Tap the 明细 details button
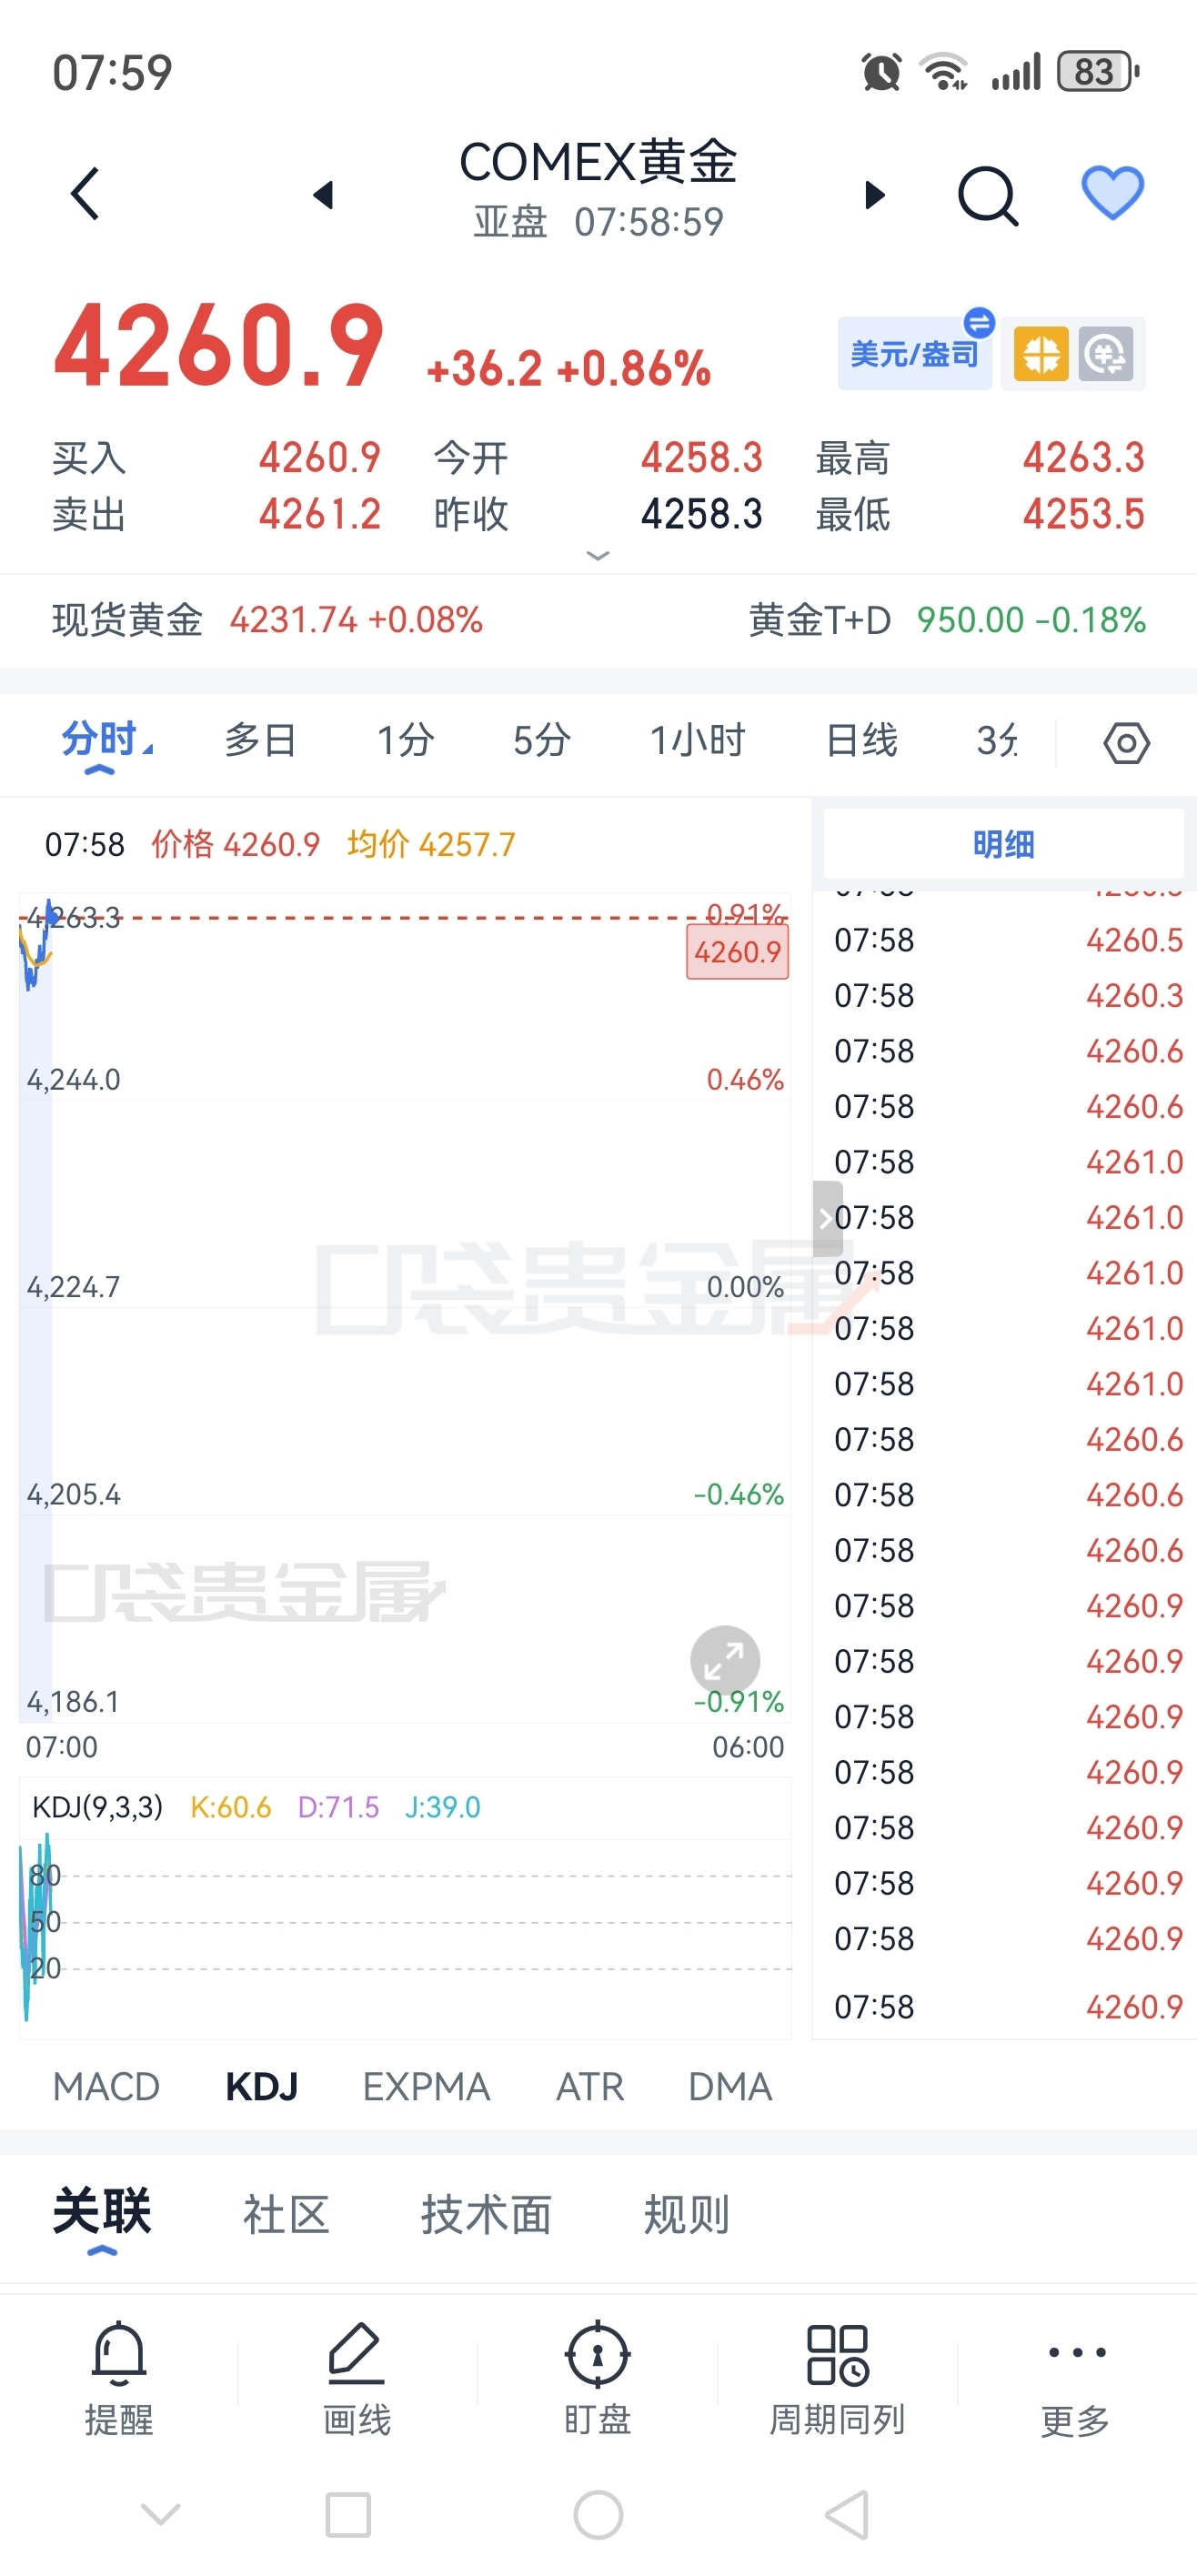The height and width of the screenshot is (2576, 1197). [1003, 844]
